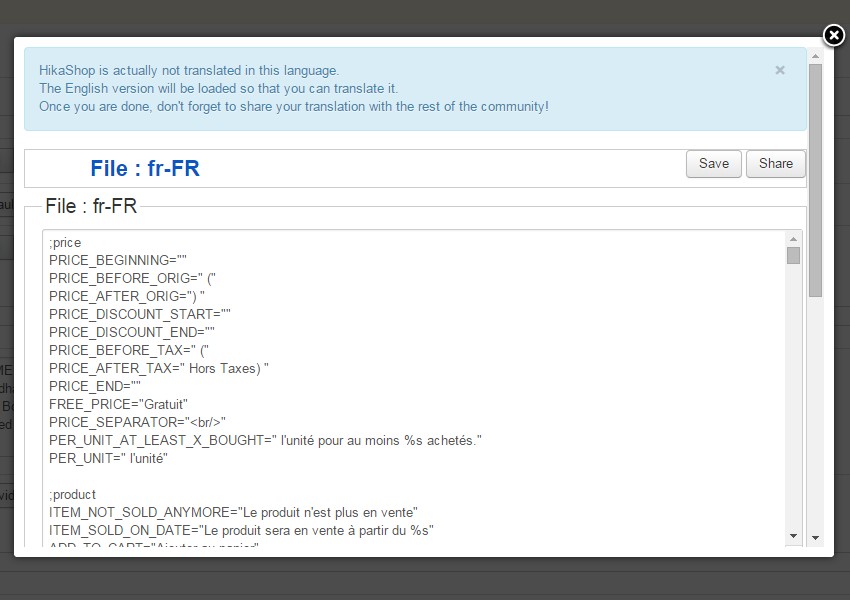Click the popup scrollbar up arrow
850x600 pixels.
[815, 56]
